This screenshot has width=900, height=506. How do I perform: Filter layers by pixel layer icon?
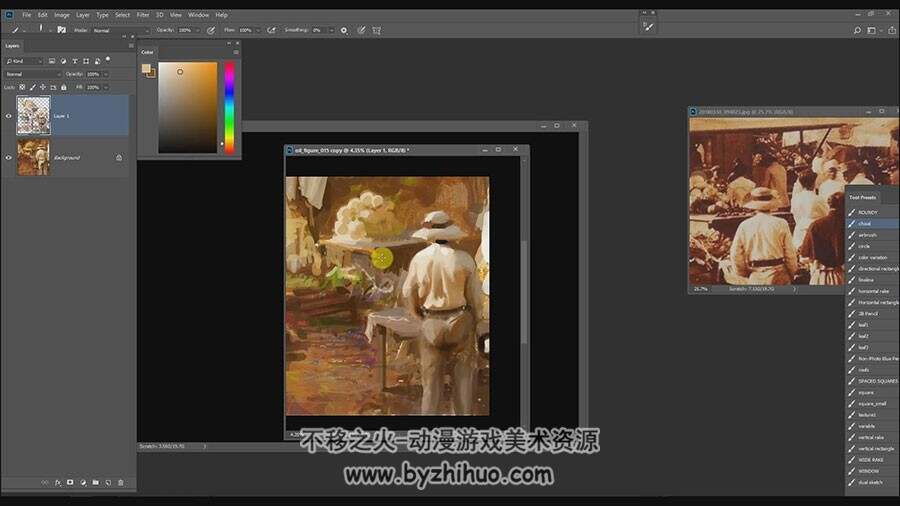pyautogui.click(x=52, y=61)
